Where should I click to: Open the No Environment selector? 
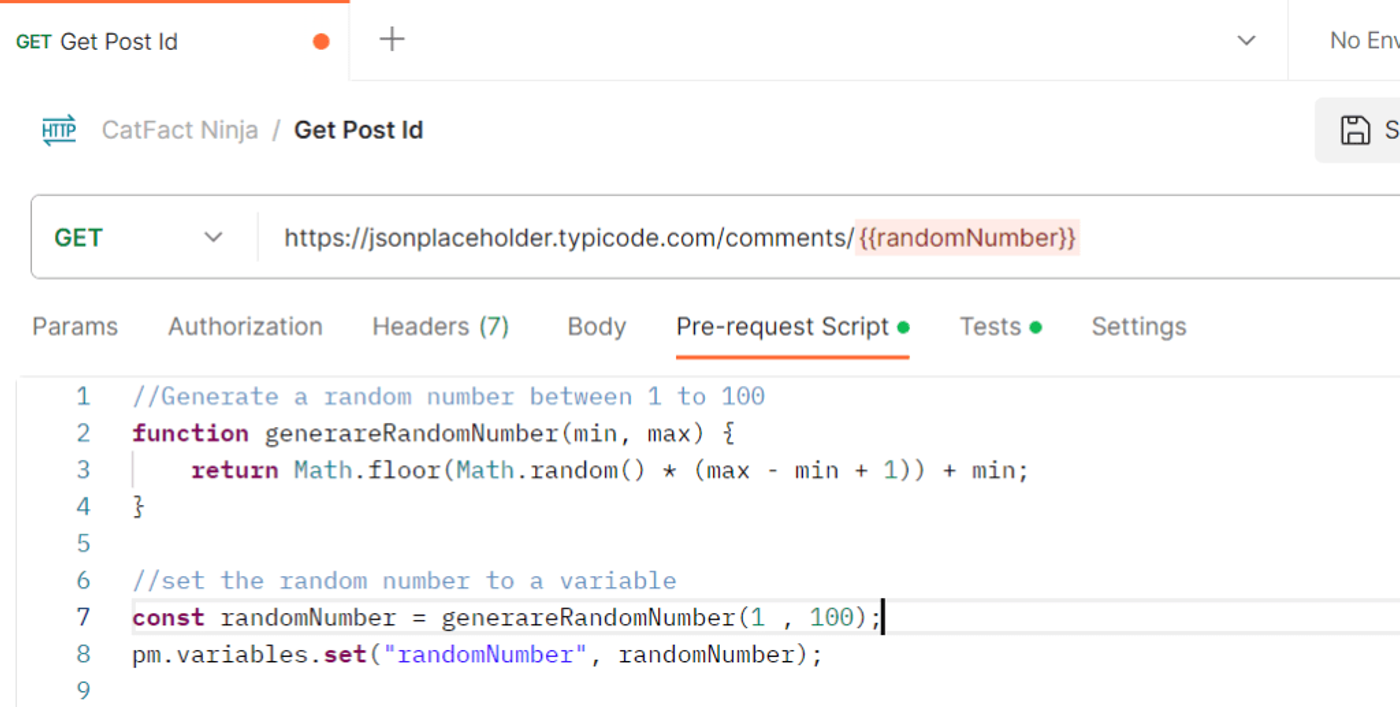[x=1363, y=41]
